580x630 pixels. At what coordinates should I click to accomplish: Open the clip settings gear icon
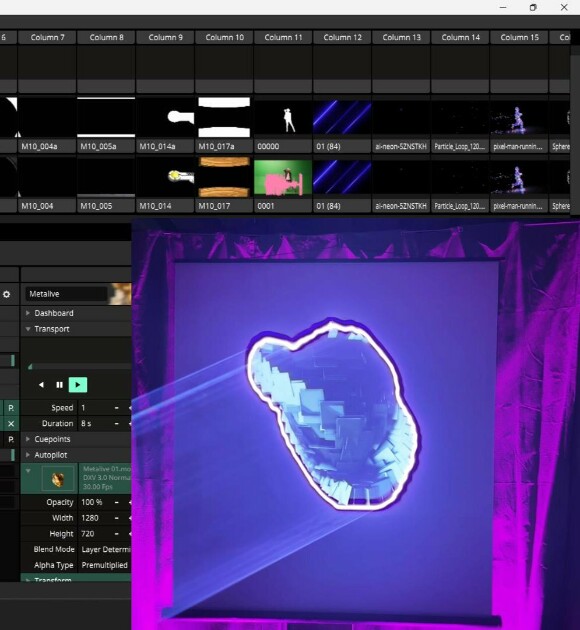tap(6, 294)
